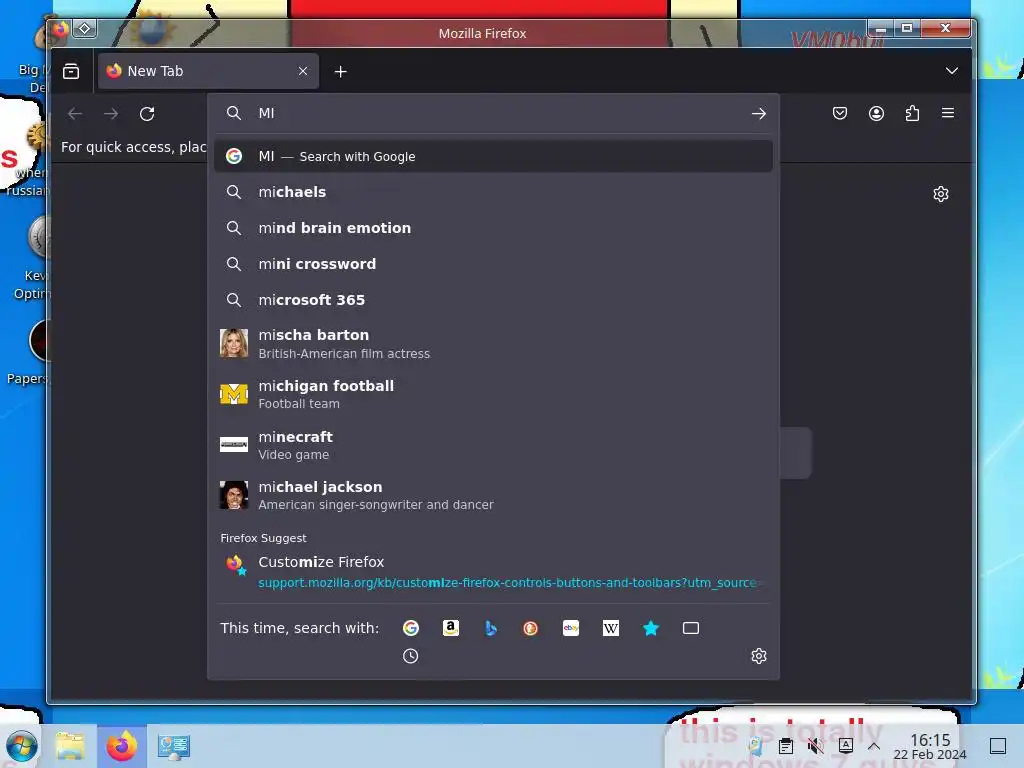
Task: Choose the mind brain emotion suggestion
Action: 493,228
